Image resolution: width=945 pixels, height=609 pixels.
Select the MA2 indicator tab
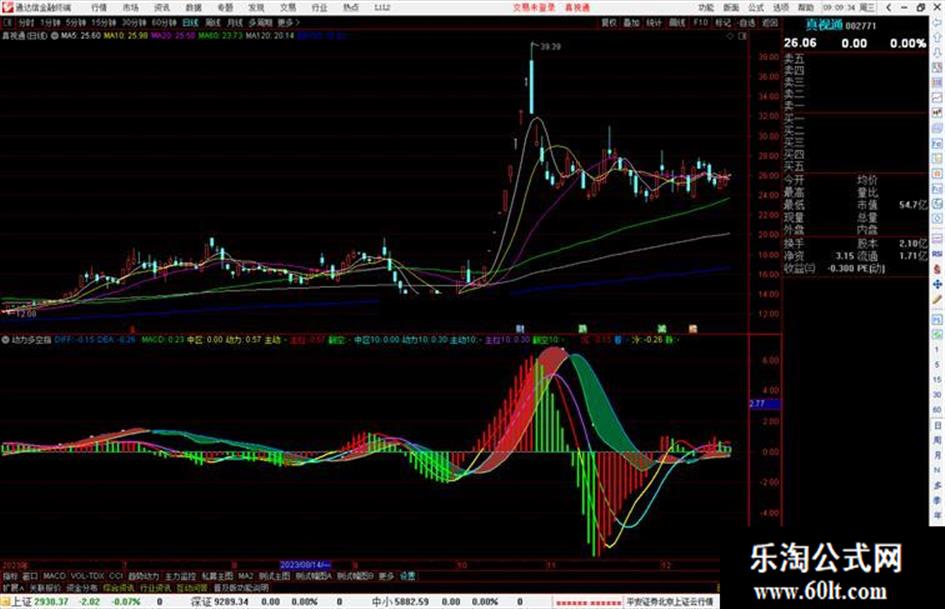click(x=246, y=576)
